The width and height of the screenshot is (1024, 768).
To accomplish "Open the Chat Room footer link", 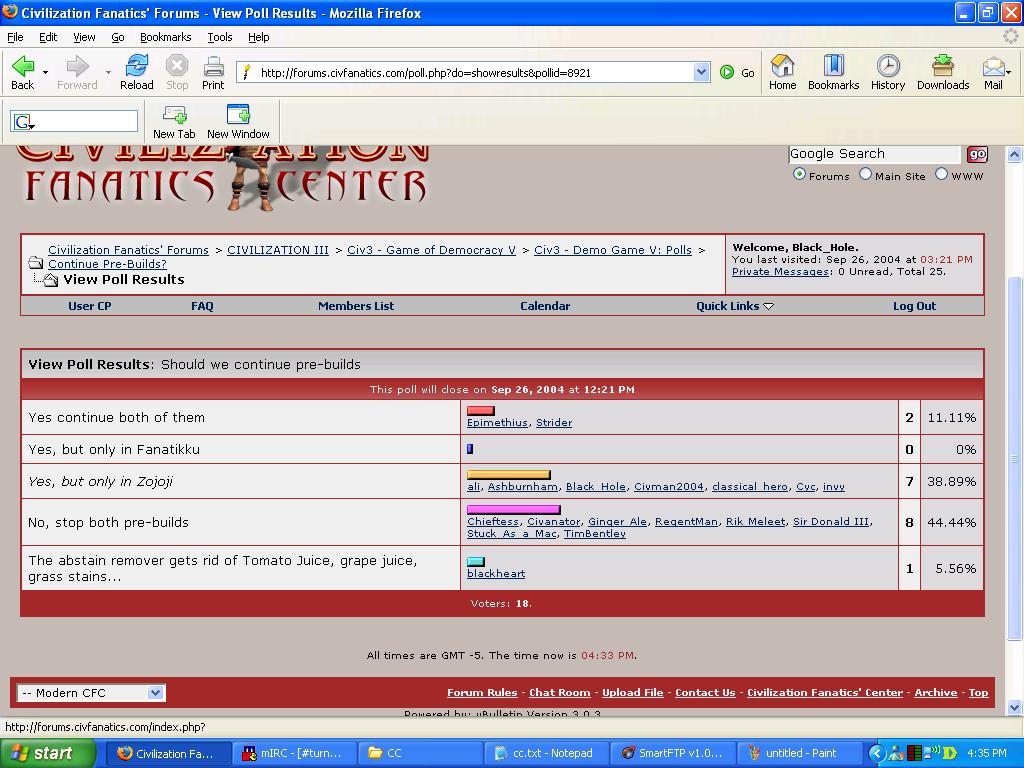I will click(560, 692).
